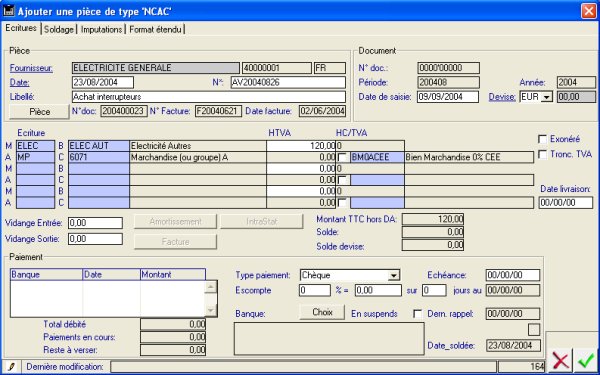Open the Fournisseur link
This screenshot has width=600, height=375.
coord(31,68)
